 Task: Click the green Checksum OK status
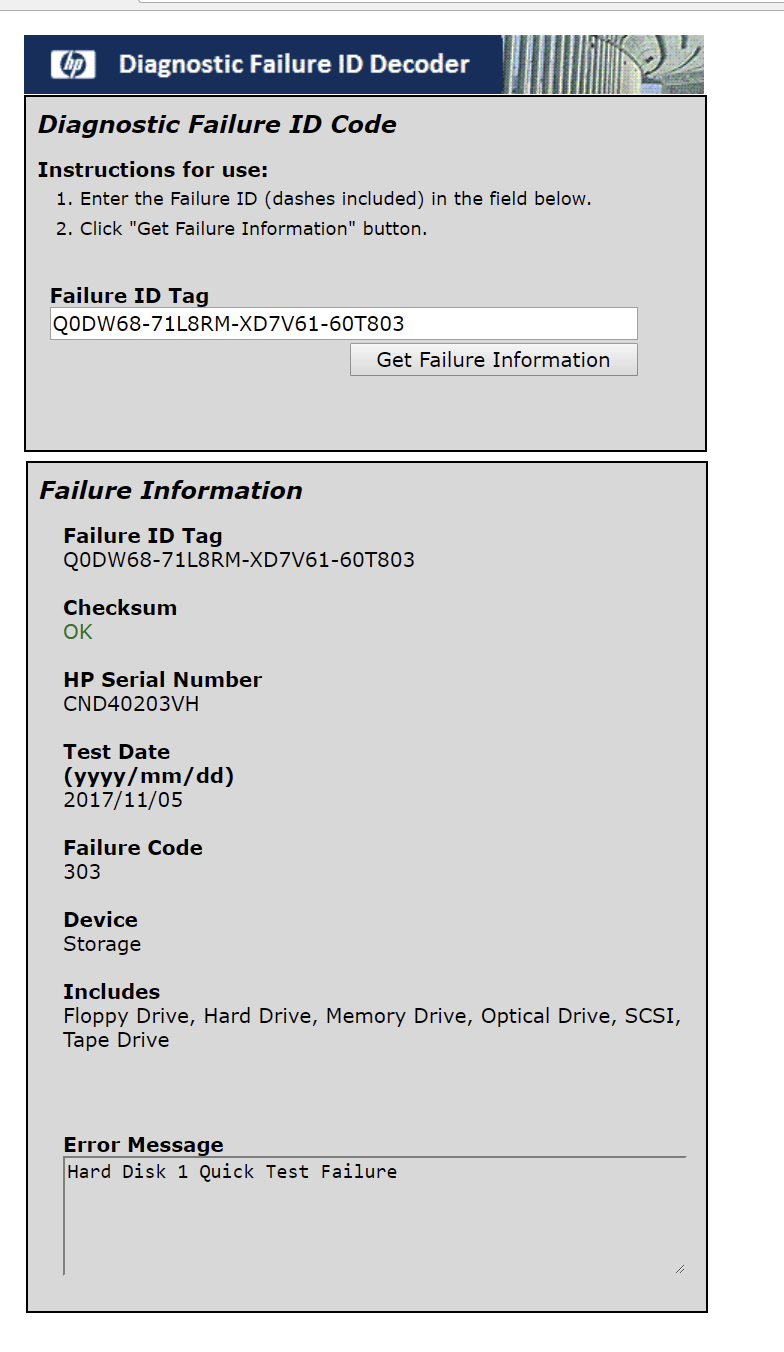[78, 632]
